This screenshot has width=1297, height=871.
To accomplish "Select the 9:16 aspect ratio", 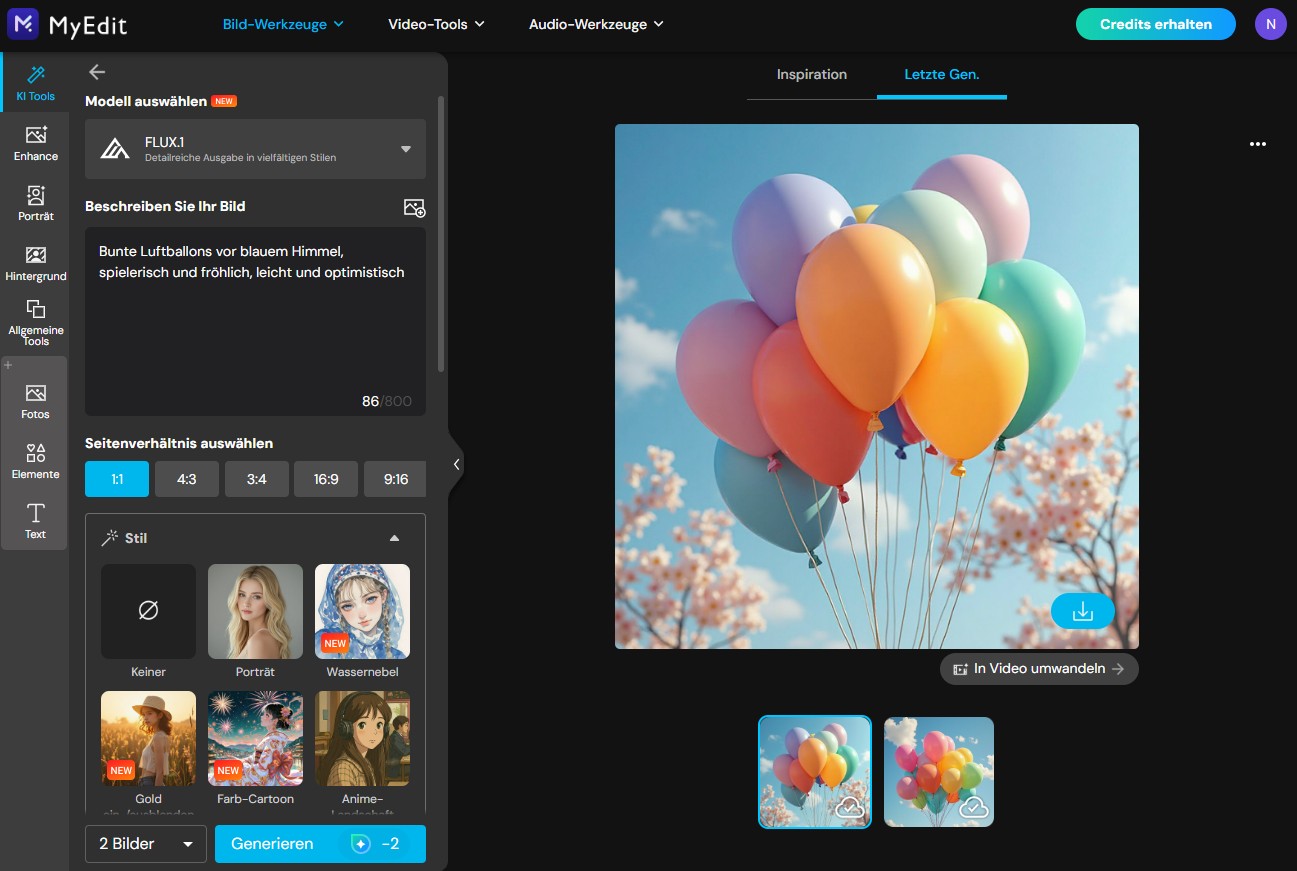I will tap(395, 479).
